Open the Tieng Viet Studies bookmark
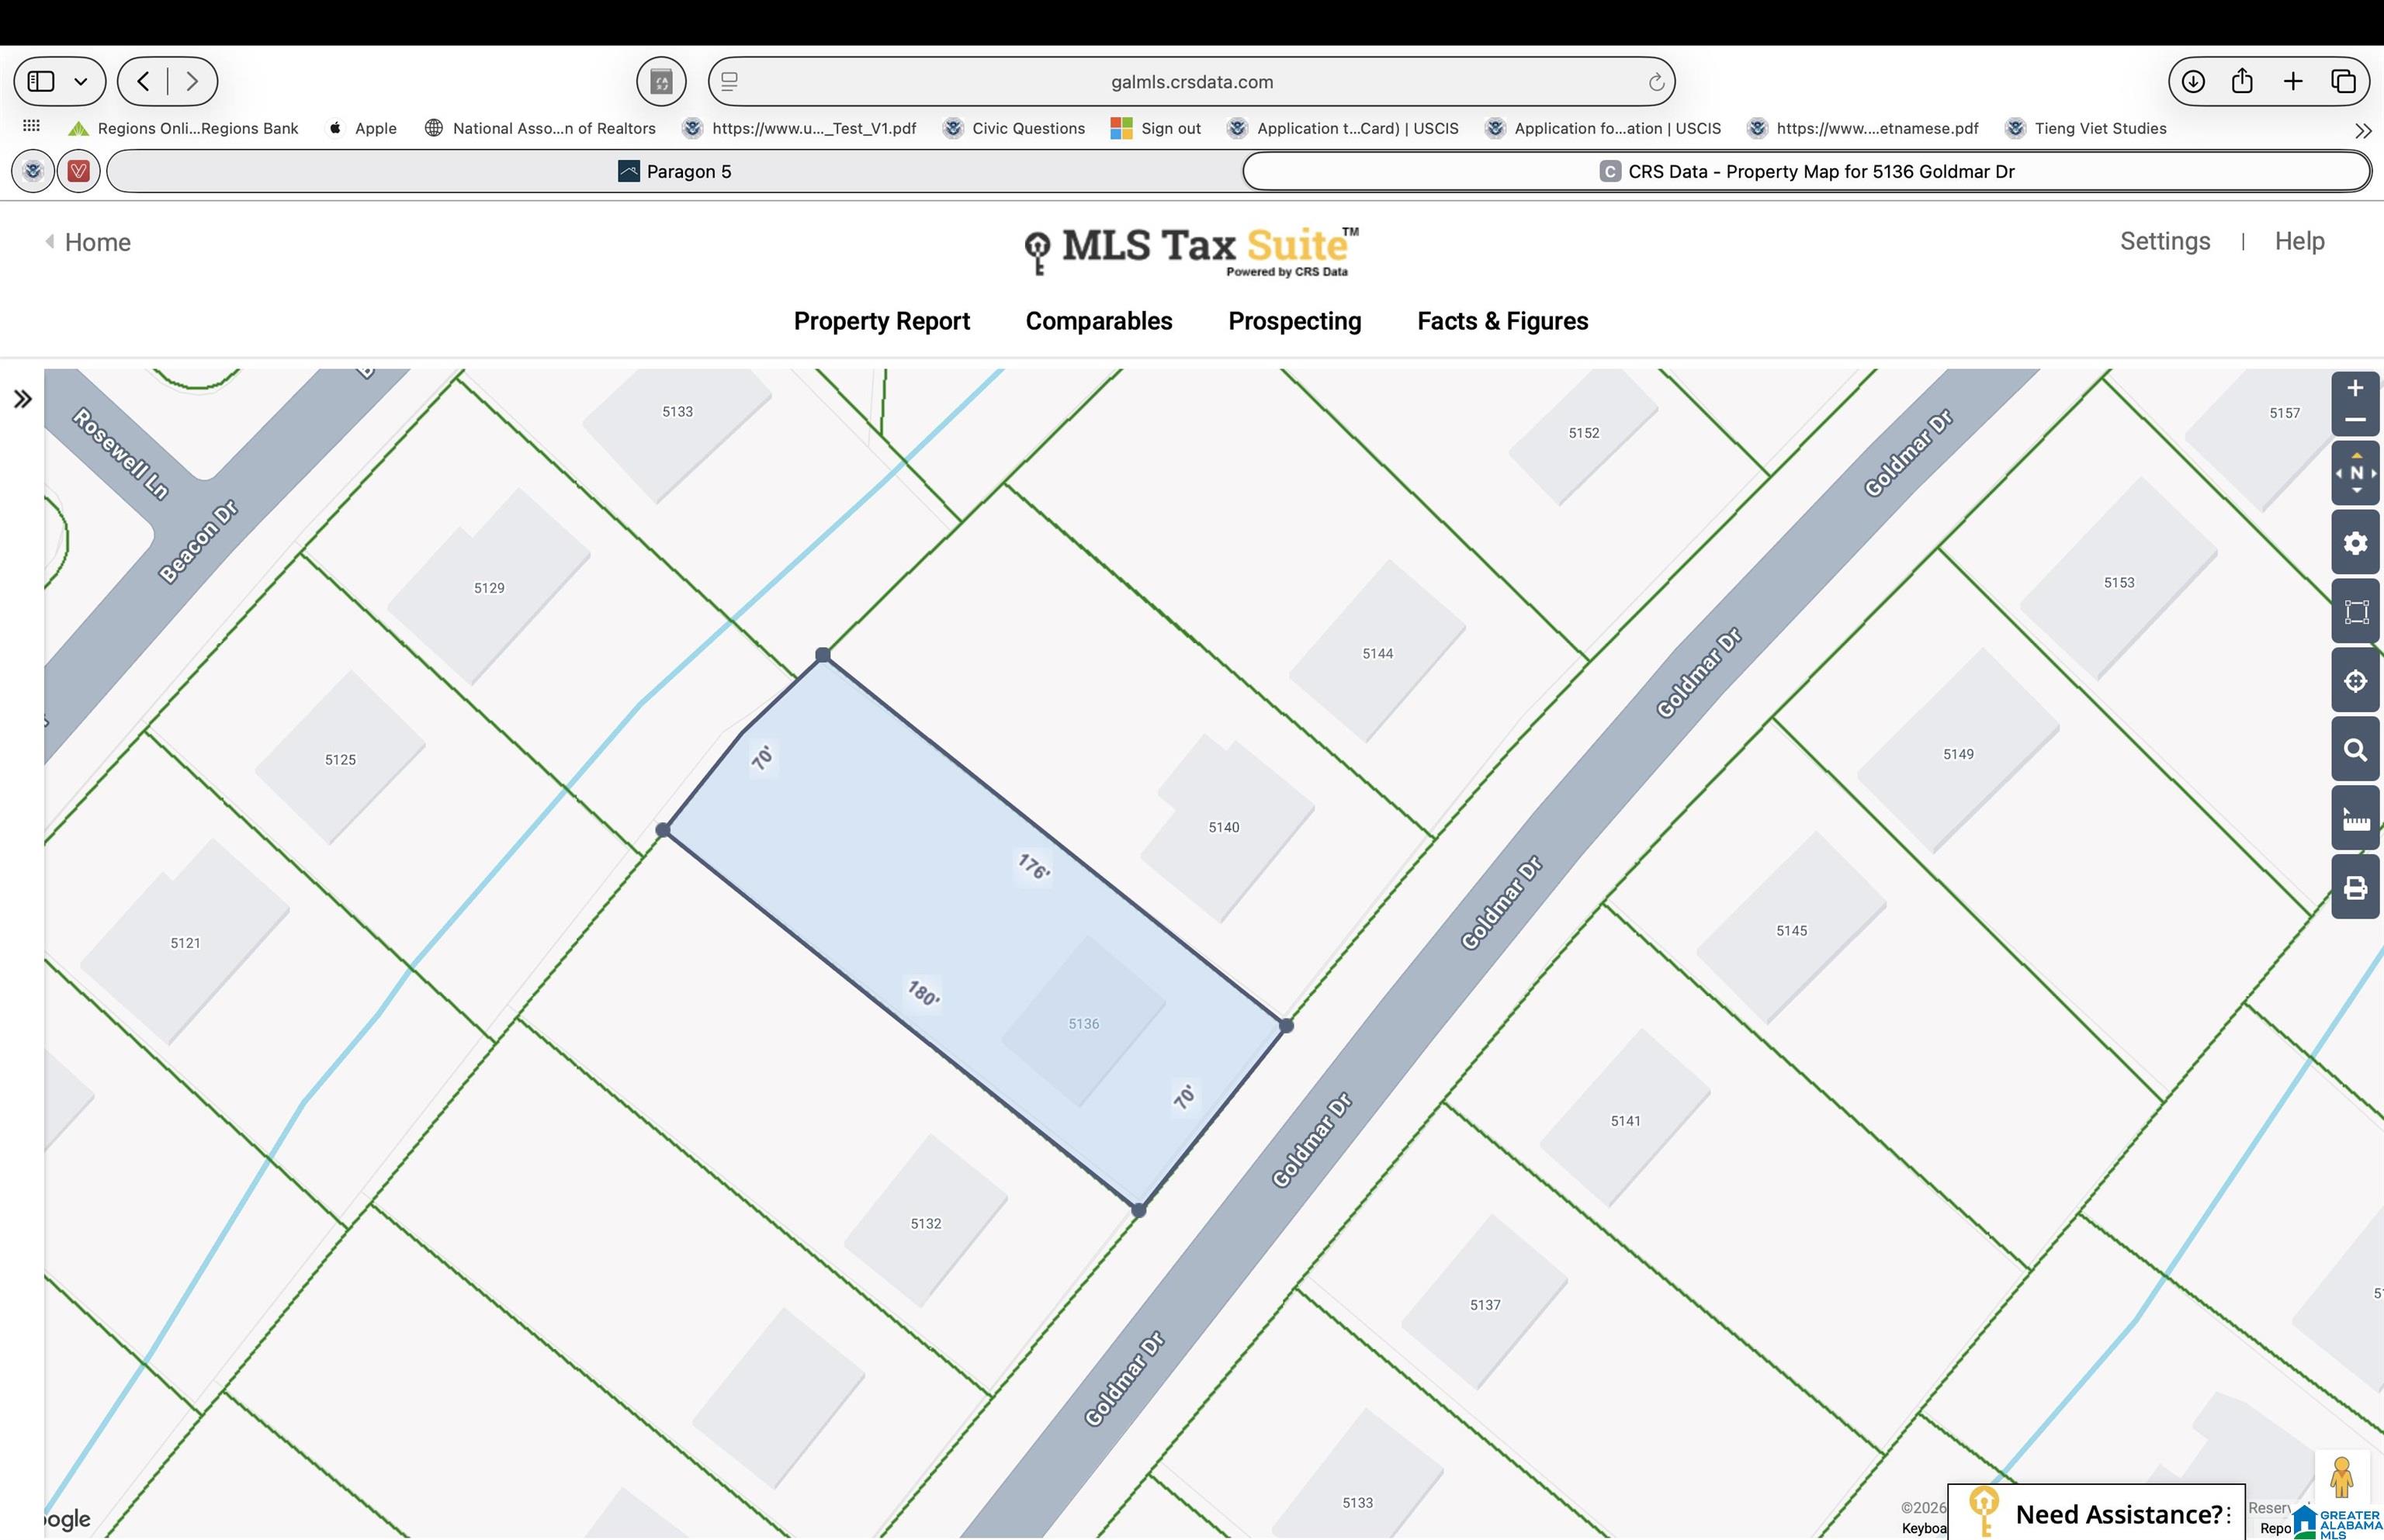The width and height of the screenshot is (2384, 1540). click(x=2086, y=128)
